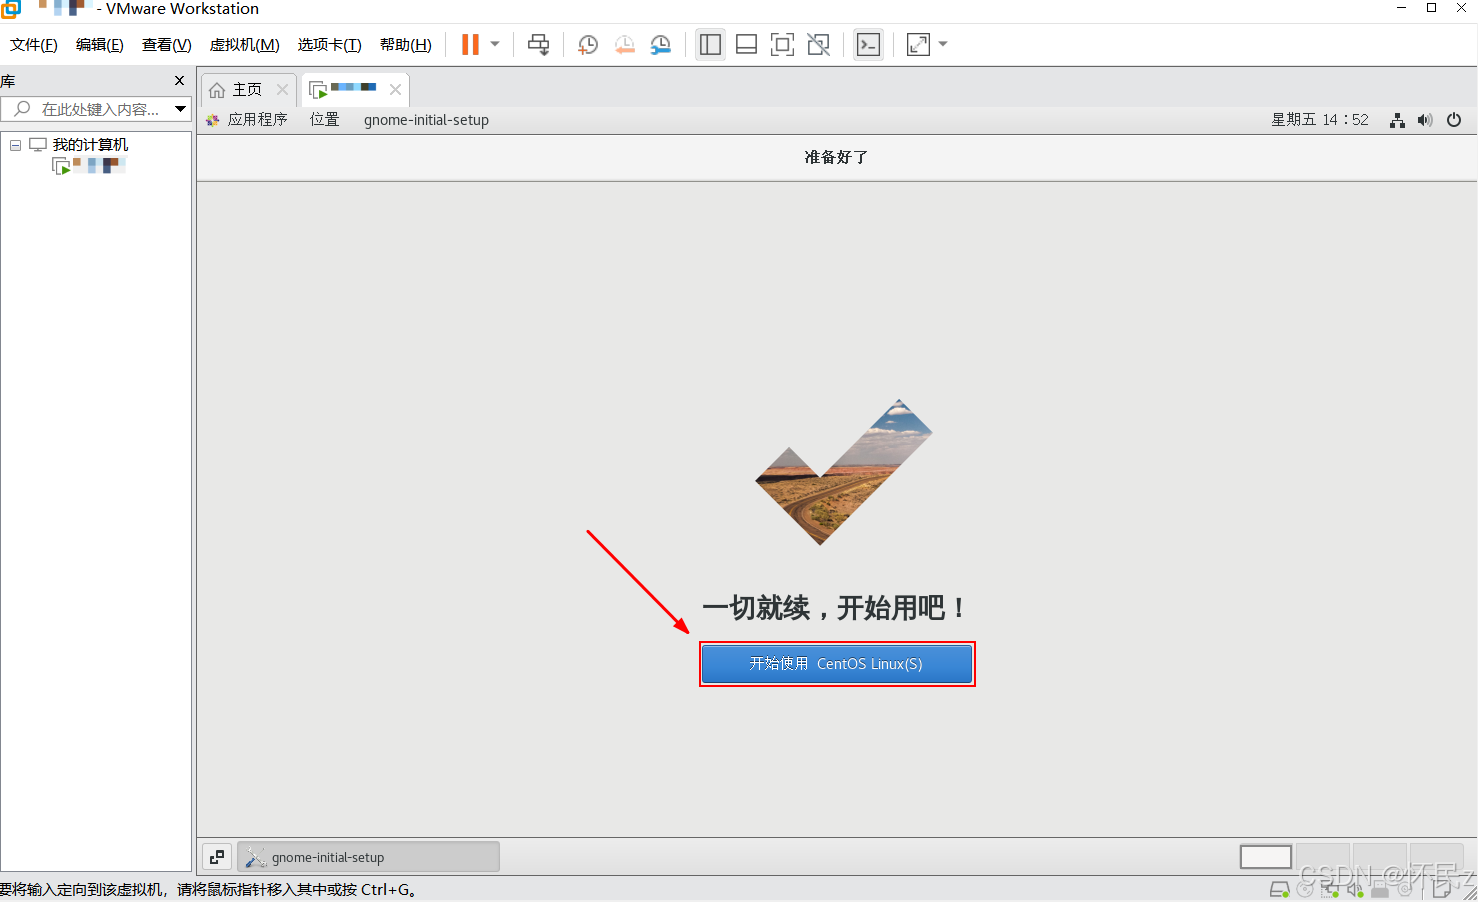Open the 帮助(H) menu
This screenshot has width=1478, height=902.
pos(406,45)
